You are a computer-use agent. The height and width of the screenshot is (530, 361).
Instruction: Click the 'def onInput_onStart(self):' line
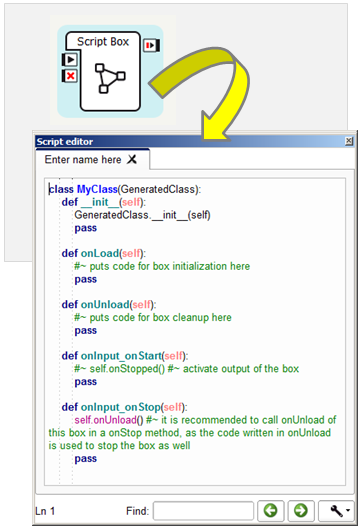[125, 356]
